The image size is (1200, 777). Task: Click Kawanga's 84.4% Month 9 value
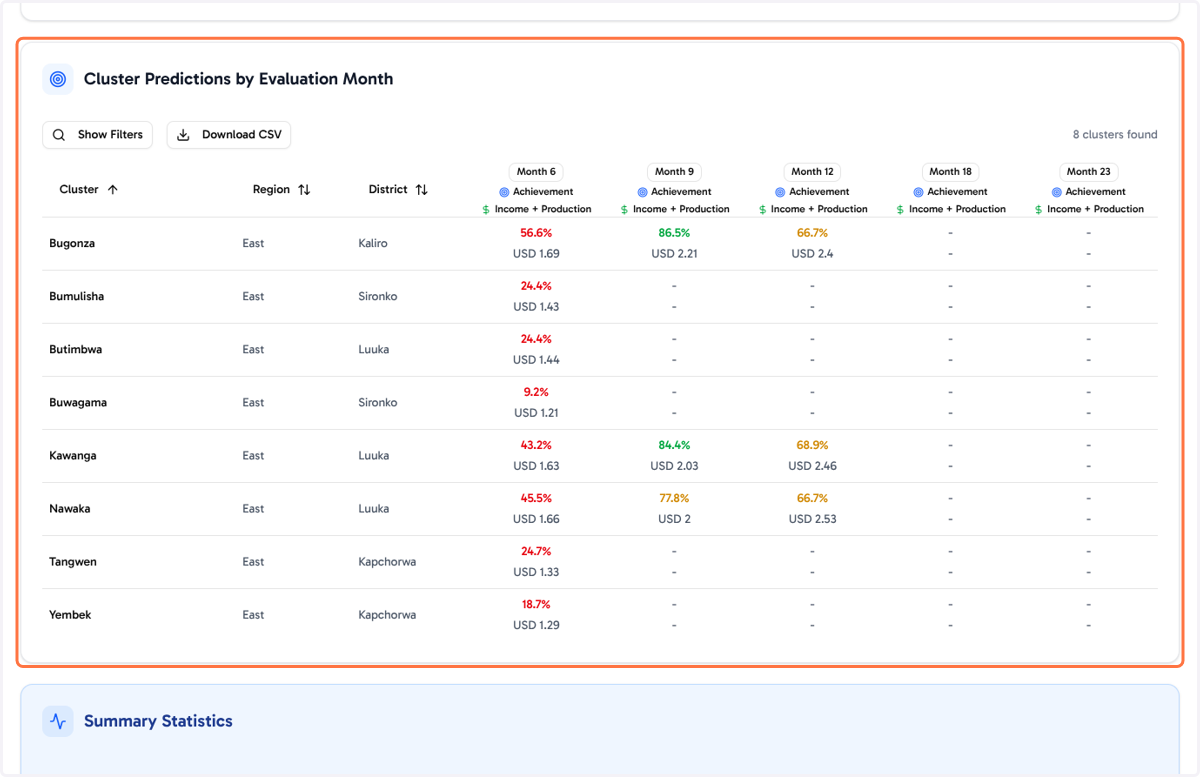click(674, 445)
